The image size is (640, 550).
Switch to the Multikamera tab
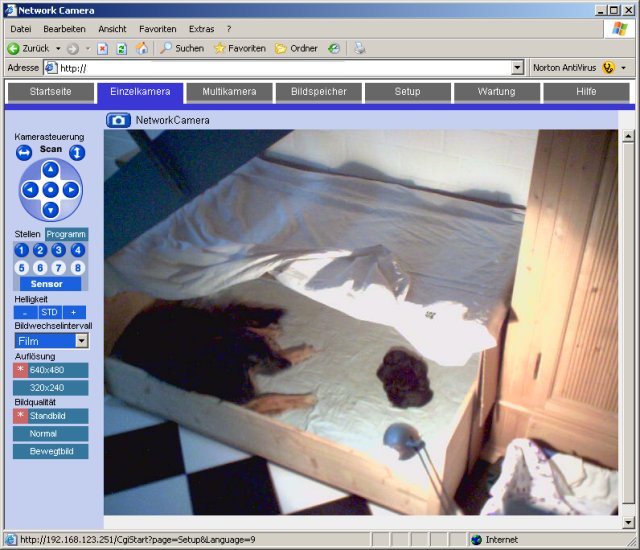pos(229,92)
